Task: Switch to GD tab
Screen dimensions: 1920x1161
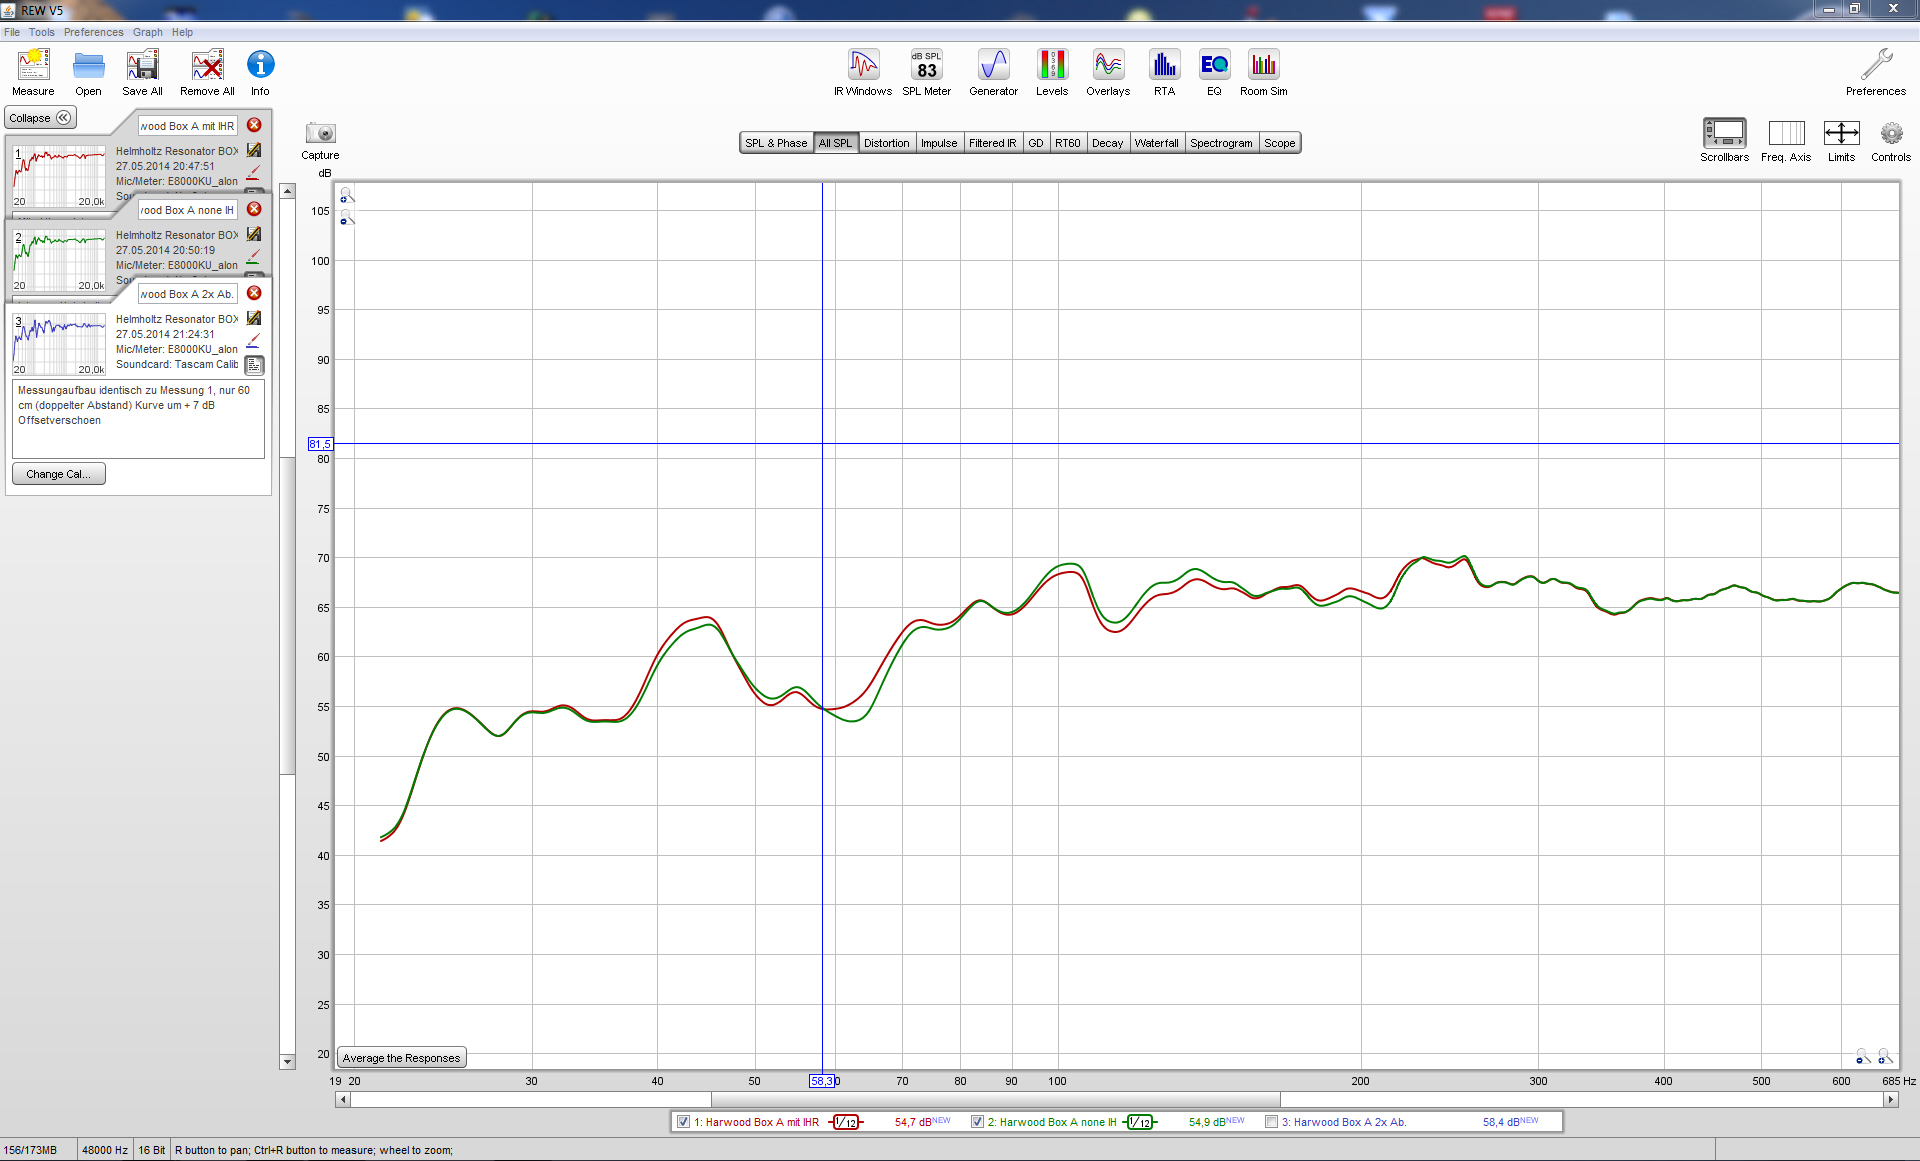Action: coord(1036,143)
